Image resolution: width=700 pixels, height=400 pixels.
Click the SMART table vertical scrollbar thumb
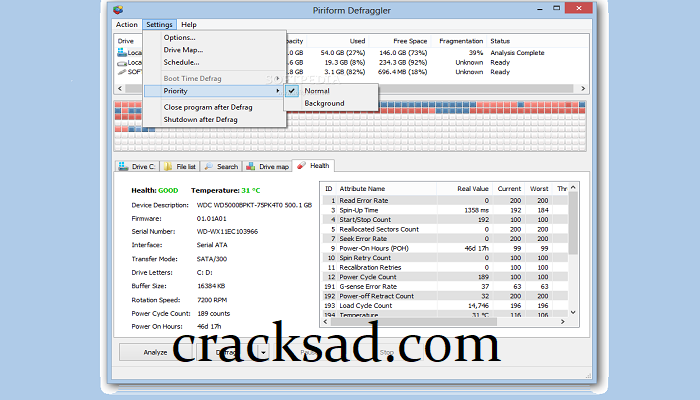coord(573,223)
